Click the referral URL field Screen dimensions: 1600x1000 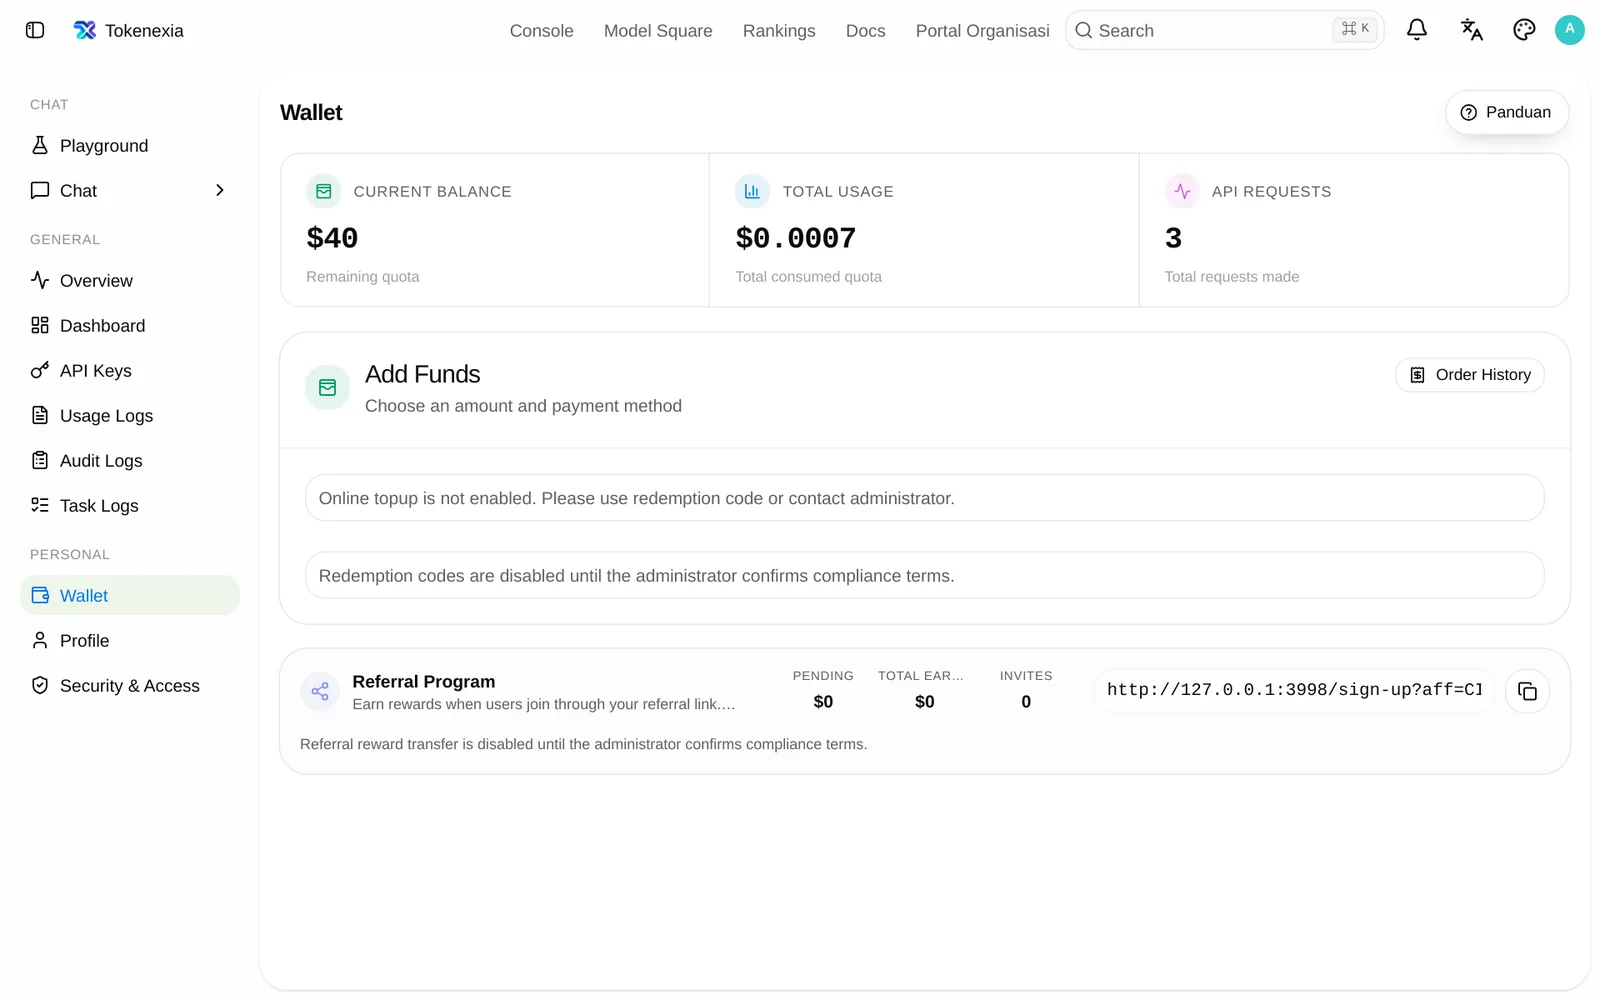click(1293, 690)
